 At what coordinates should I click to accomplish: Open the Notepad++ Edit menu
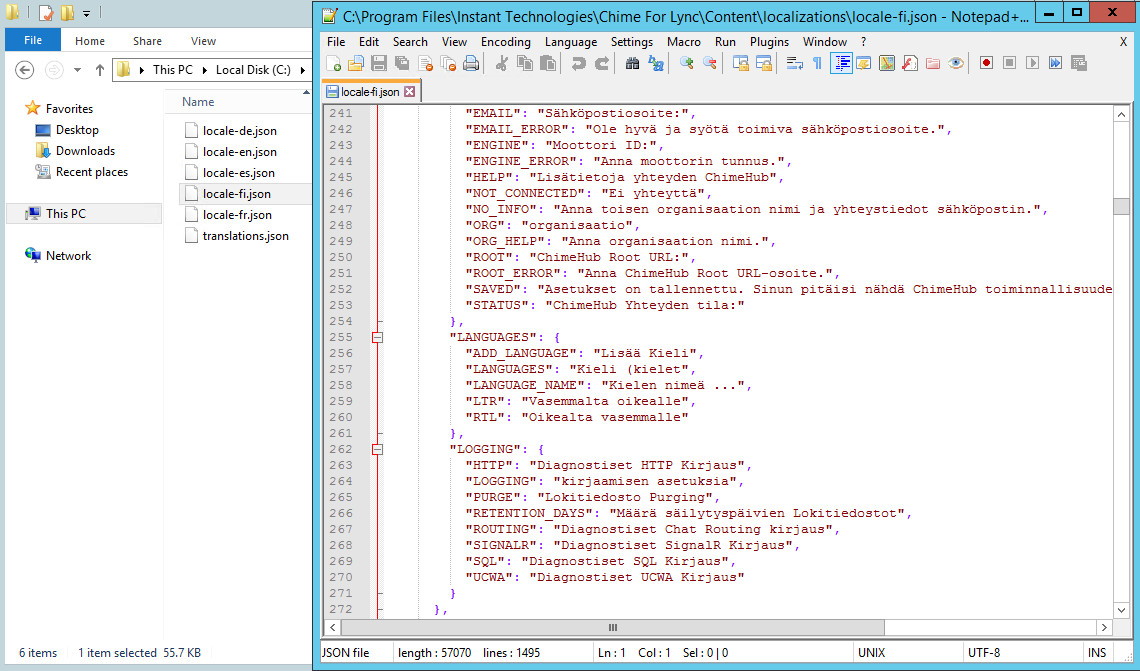pyautogui.click(x=369, y=42)
